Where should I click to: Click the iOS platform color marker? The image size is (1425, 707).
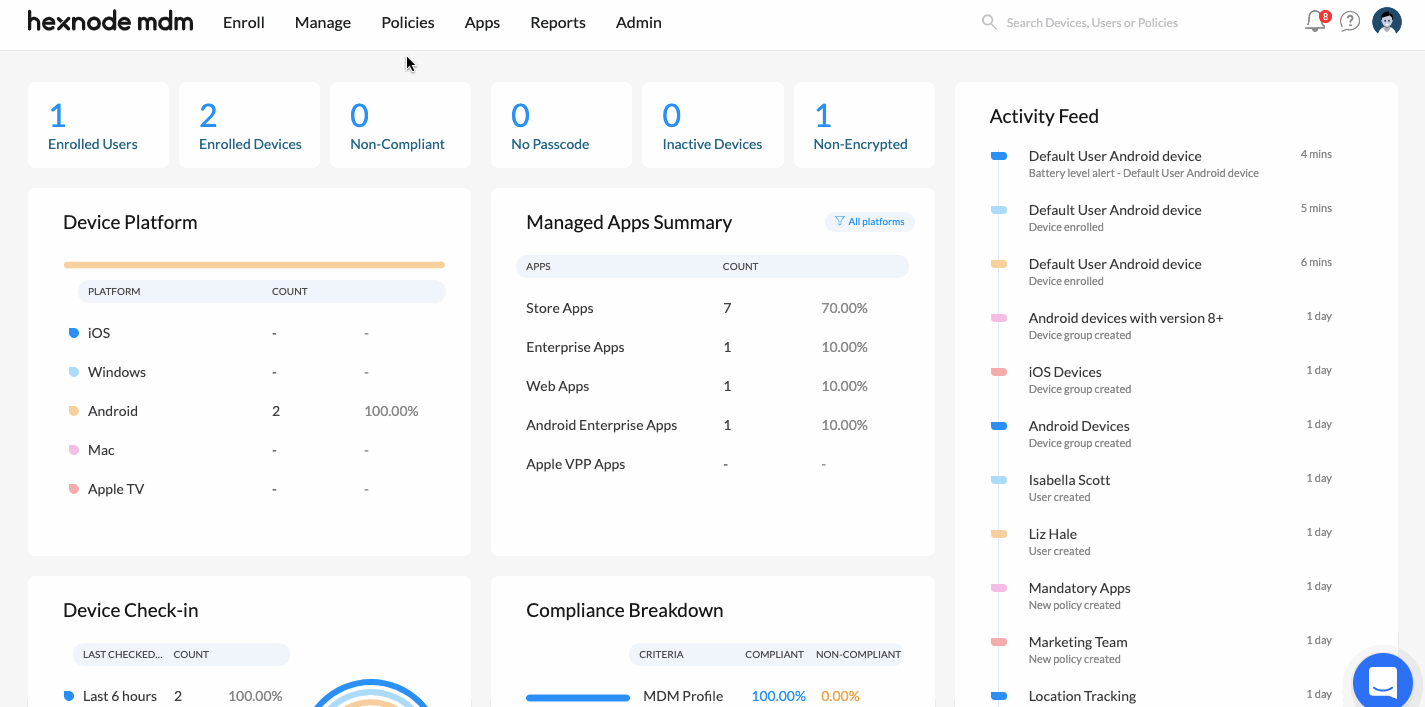pyautogui.click(x=73, y=333)
